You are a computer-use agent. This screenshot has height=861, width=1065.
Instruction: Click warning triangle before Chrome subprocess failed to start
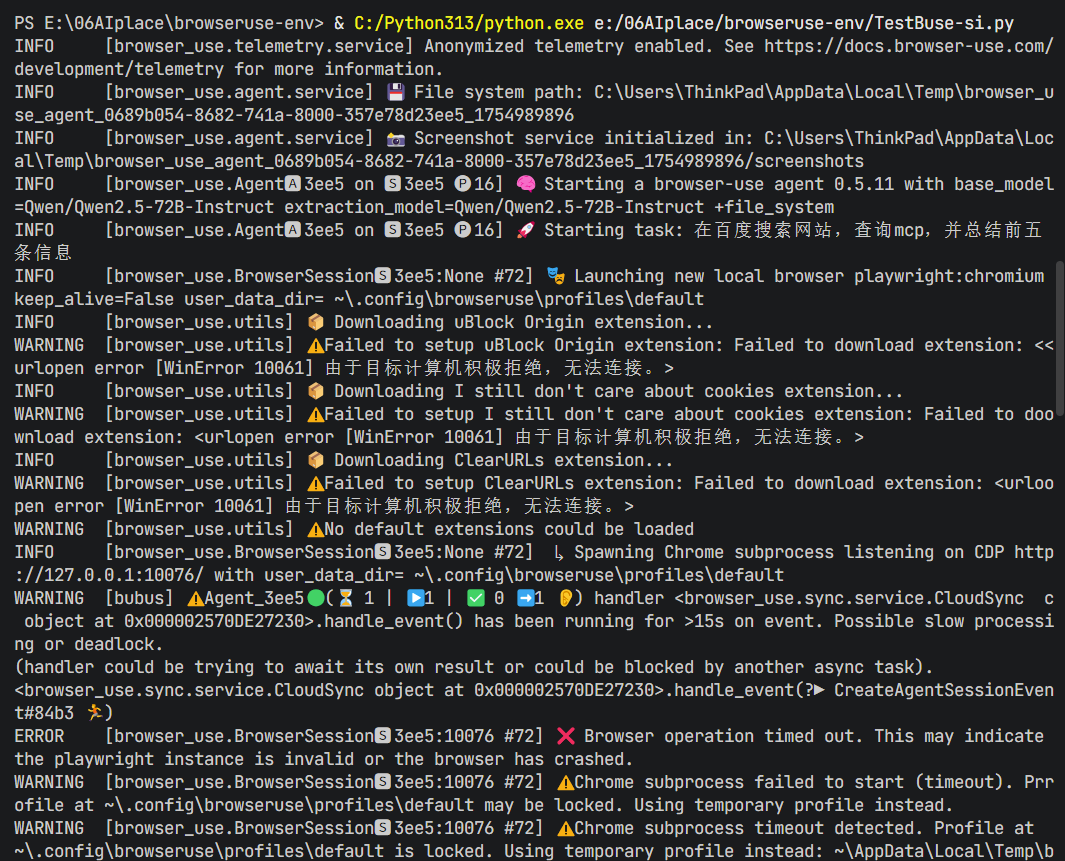pos(565,783)
